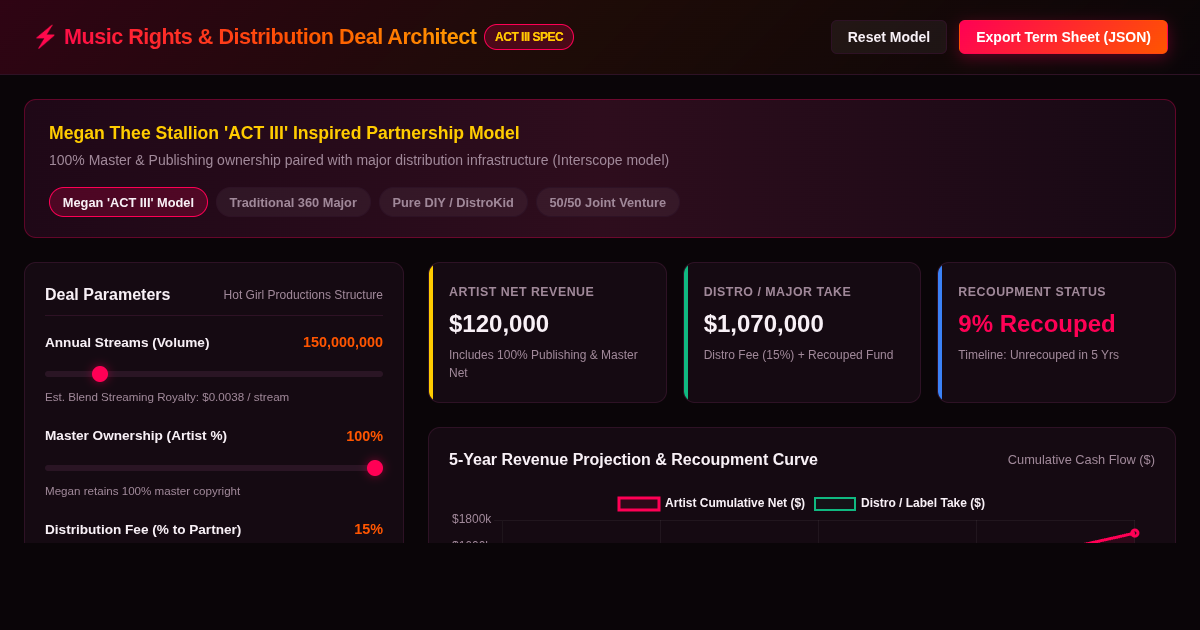Select the 50/50 Joint Venture preset
The width and height of the screenshot is (1200, 630).
(608, 202)
